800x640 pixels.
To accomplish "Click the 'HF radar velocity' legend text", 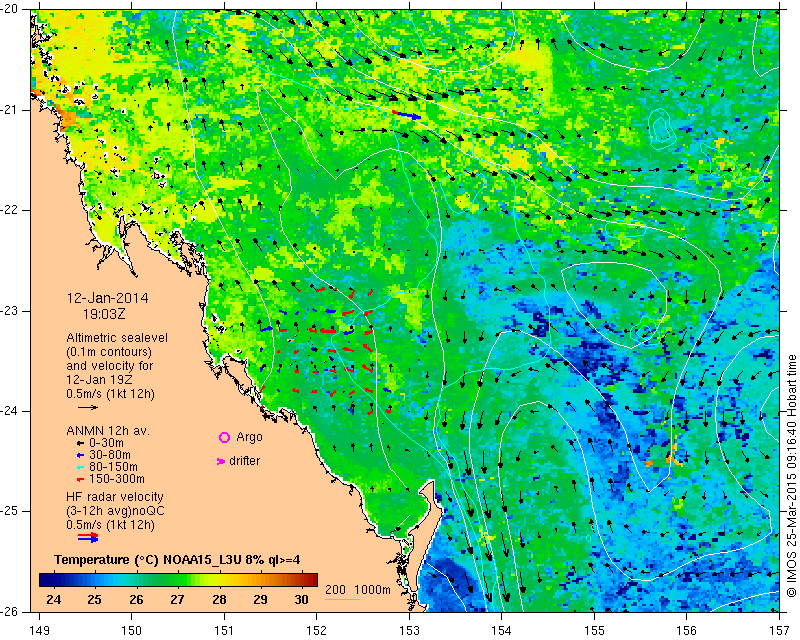I will [115, 497].
